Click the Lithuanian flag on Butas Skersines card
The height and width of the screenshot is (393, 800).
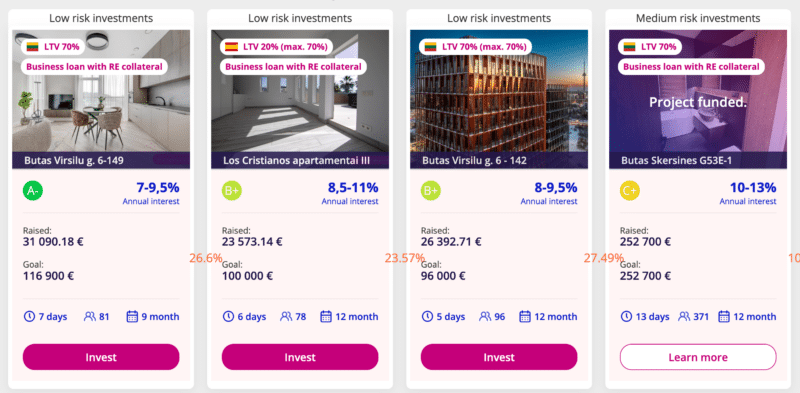point(630,47)
